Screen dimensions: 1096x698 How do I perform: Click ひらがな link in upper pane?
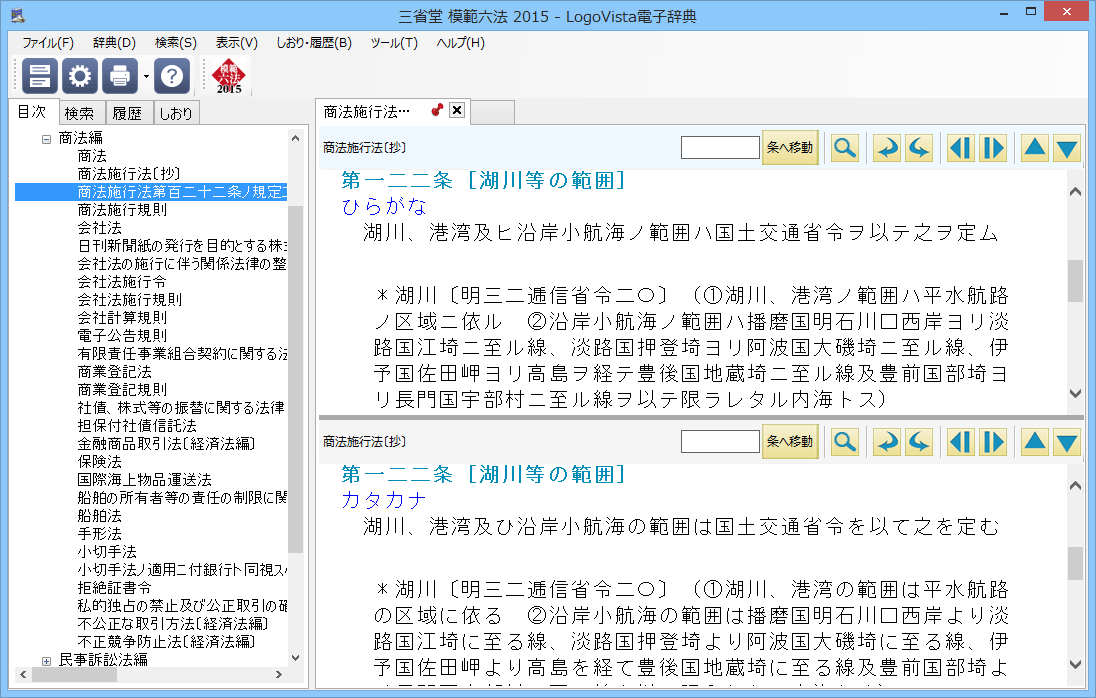tap(384, 206)
